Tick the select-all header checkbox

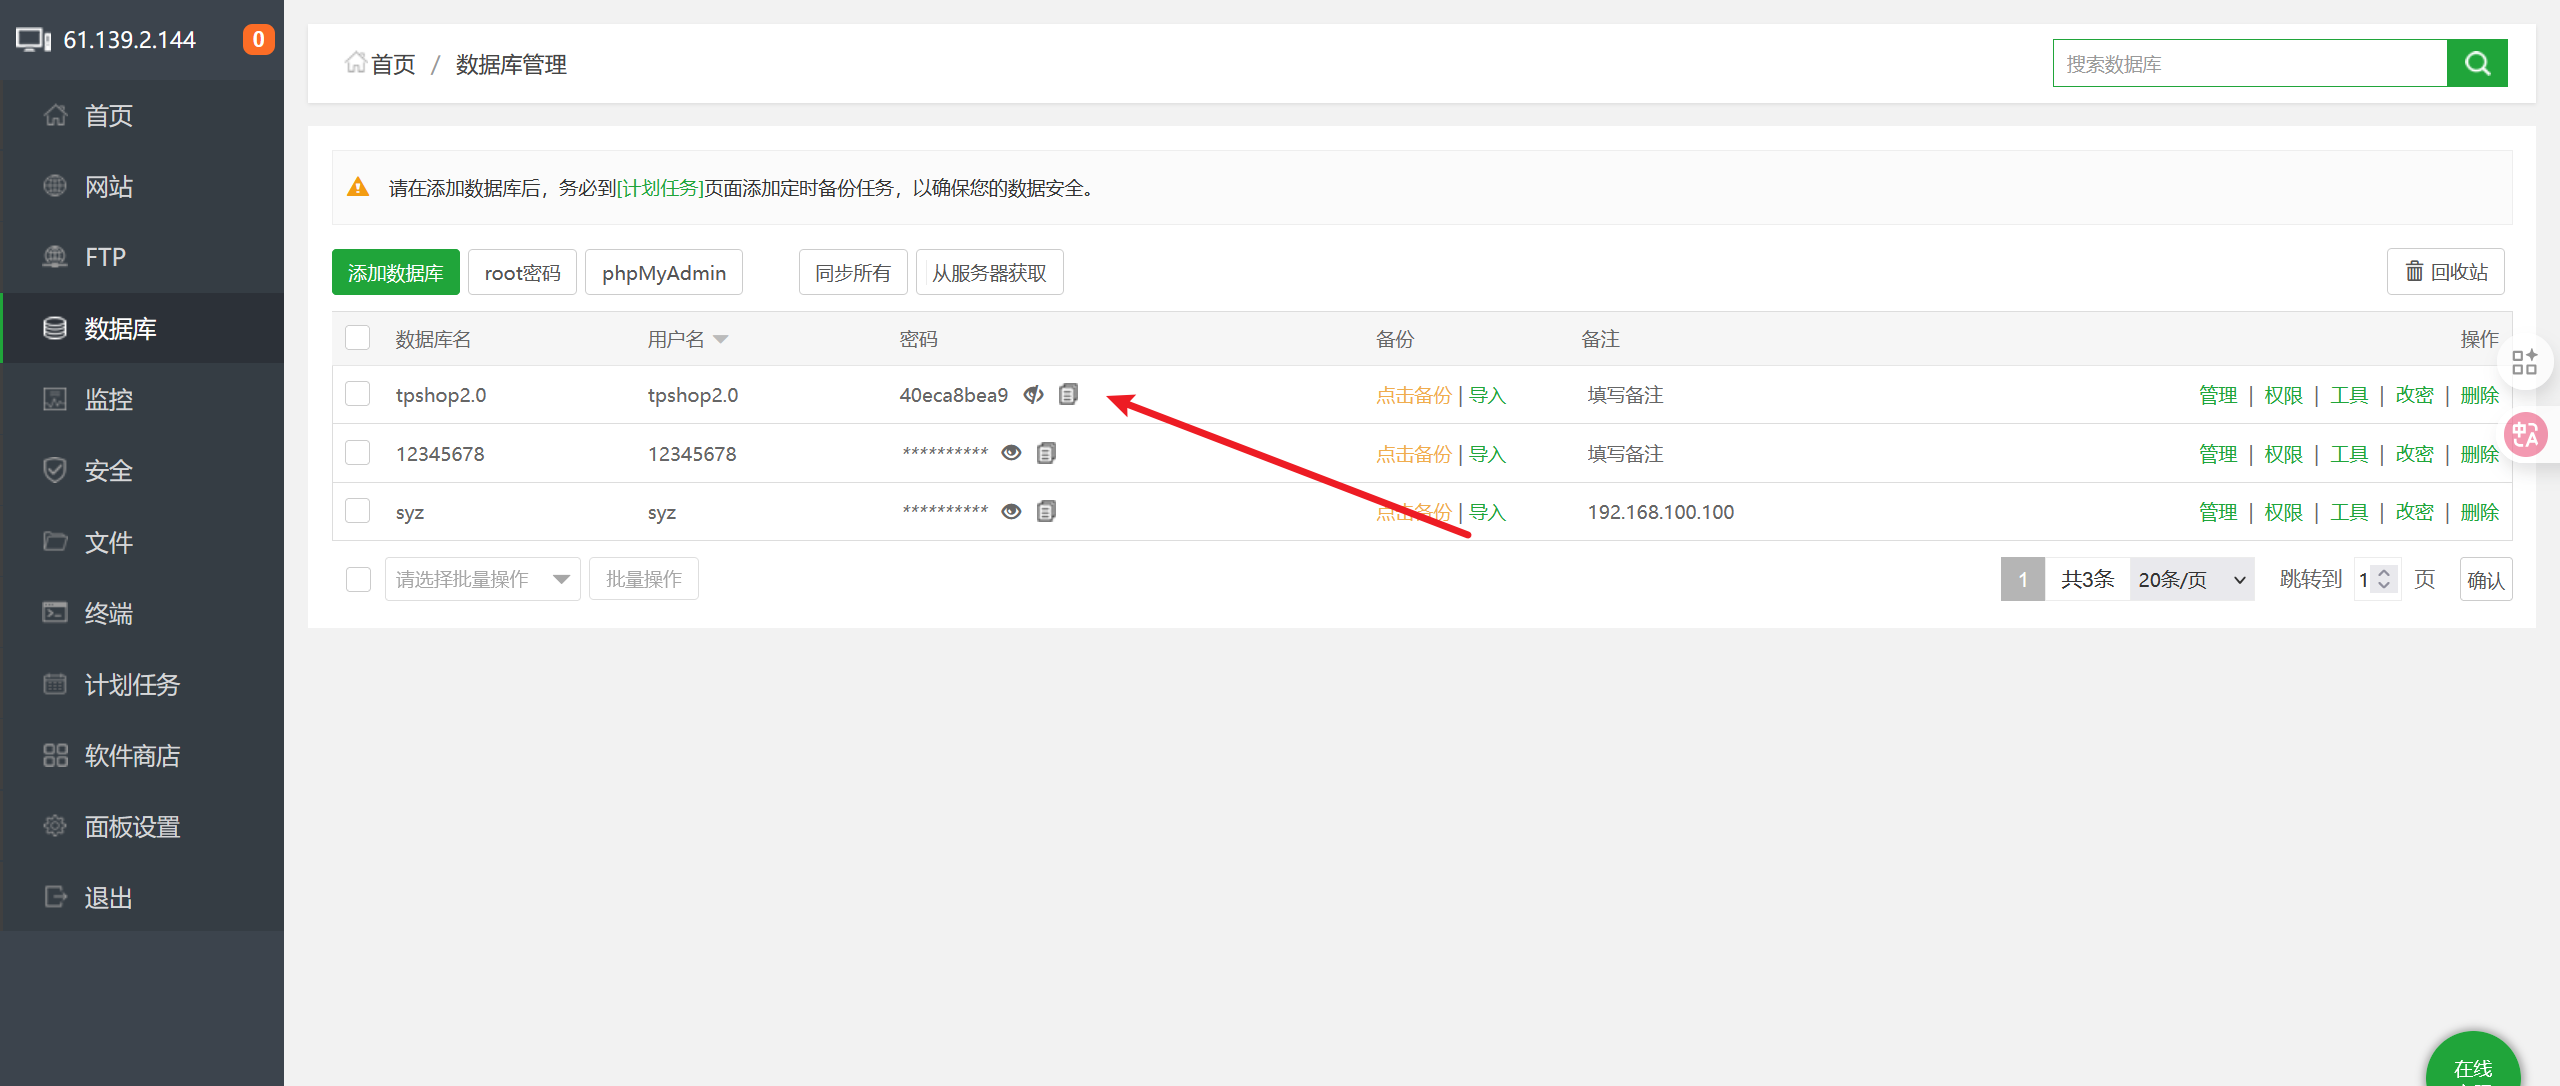(358, 338)
